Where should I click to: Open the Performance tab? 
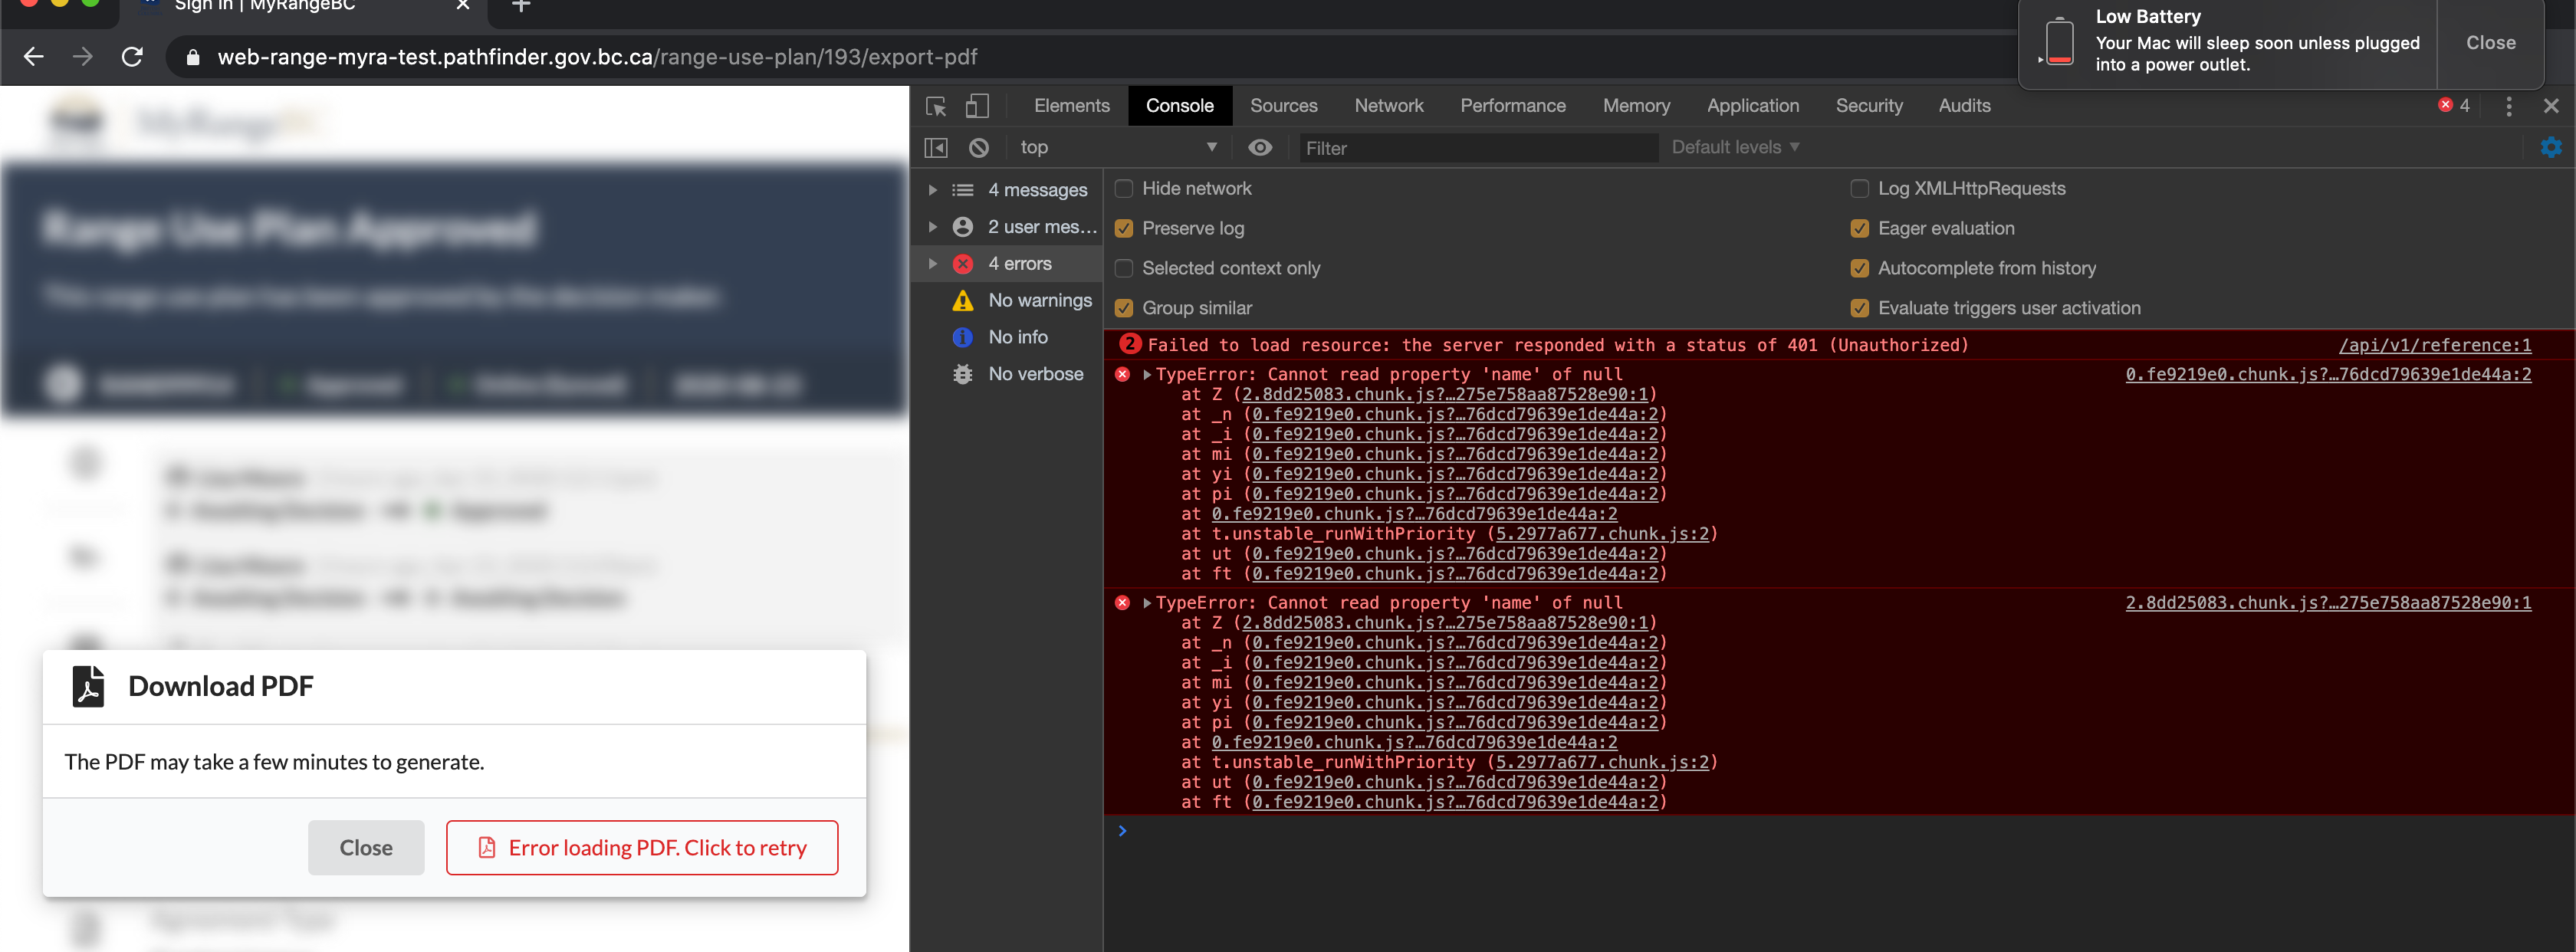coord(1512,106)
